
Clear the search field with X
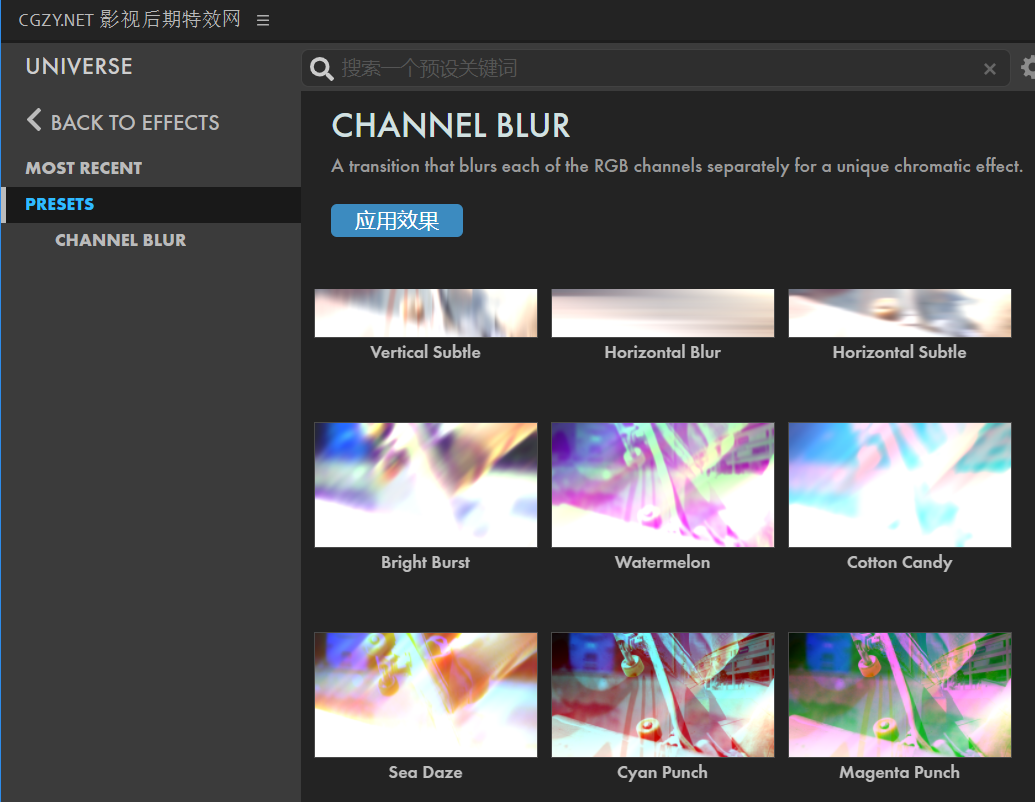(989, 69)
